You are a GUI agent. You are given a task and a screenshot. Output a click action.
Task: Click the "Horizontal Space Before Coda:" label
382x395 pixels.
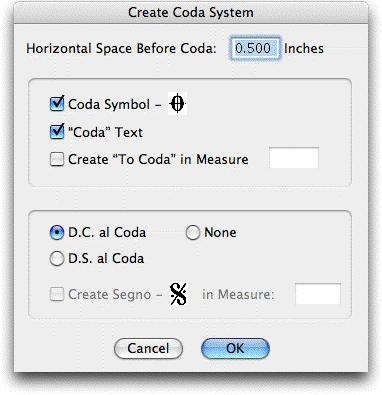point(121,48)
